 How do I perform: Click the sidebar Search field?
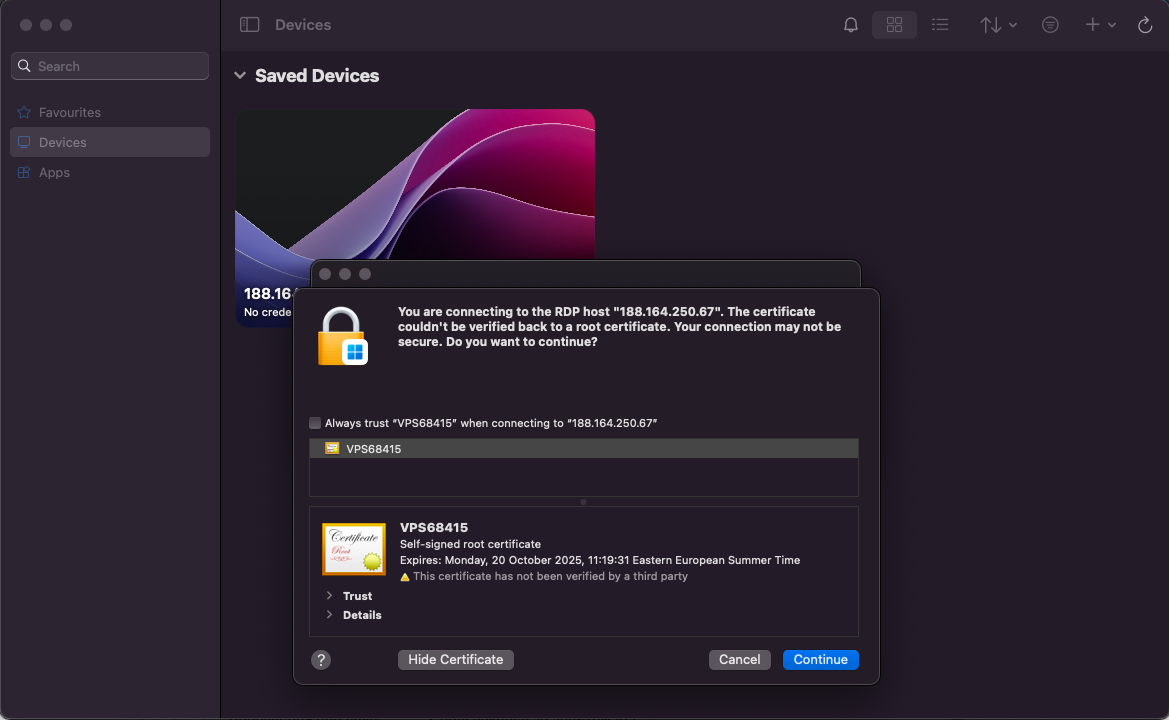coord(110,66)
